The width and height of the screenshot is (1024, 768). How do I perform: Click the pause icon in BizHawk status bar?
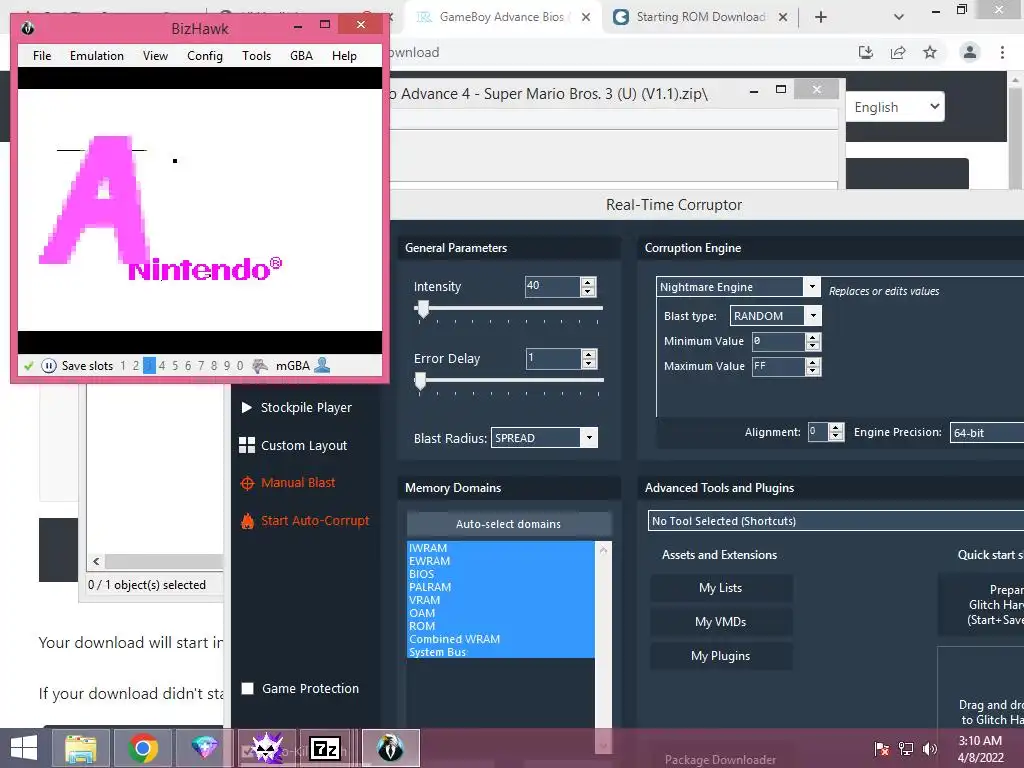(49, 366)
